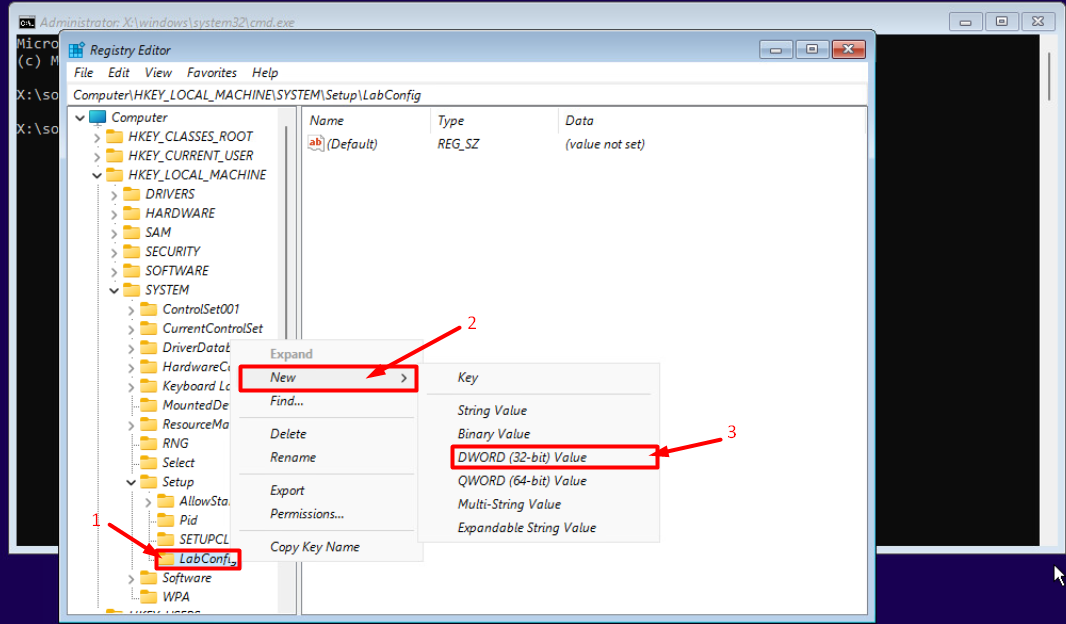Collapse the SYSTEM key
The height and width of the screenshot is (624, 1066).
click(x=114, y=290)
